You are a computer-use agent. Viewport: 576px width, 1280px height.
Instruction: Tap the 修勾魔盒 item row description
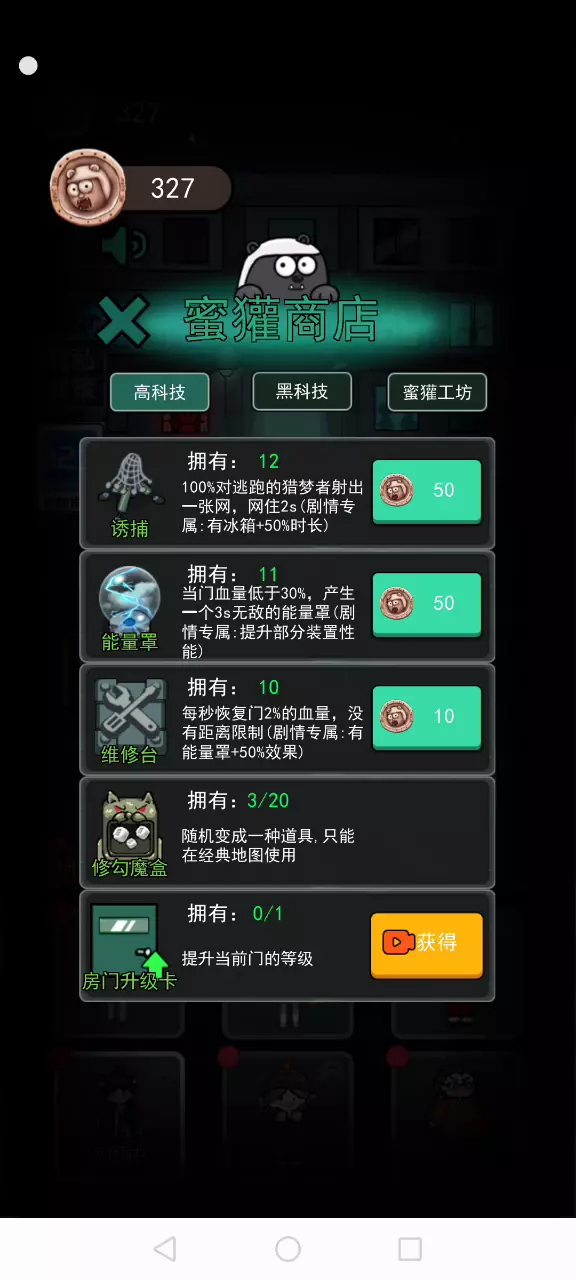[268, 845]
